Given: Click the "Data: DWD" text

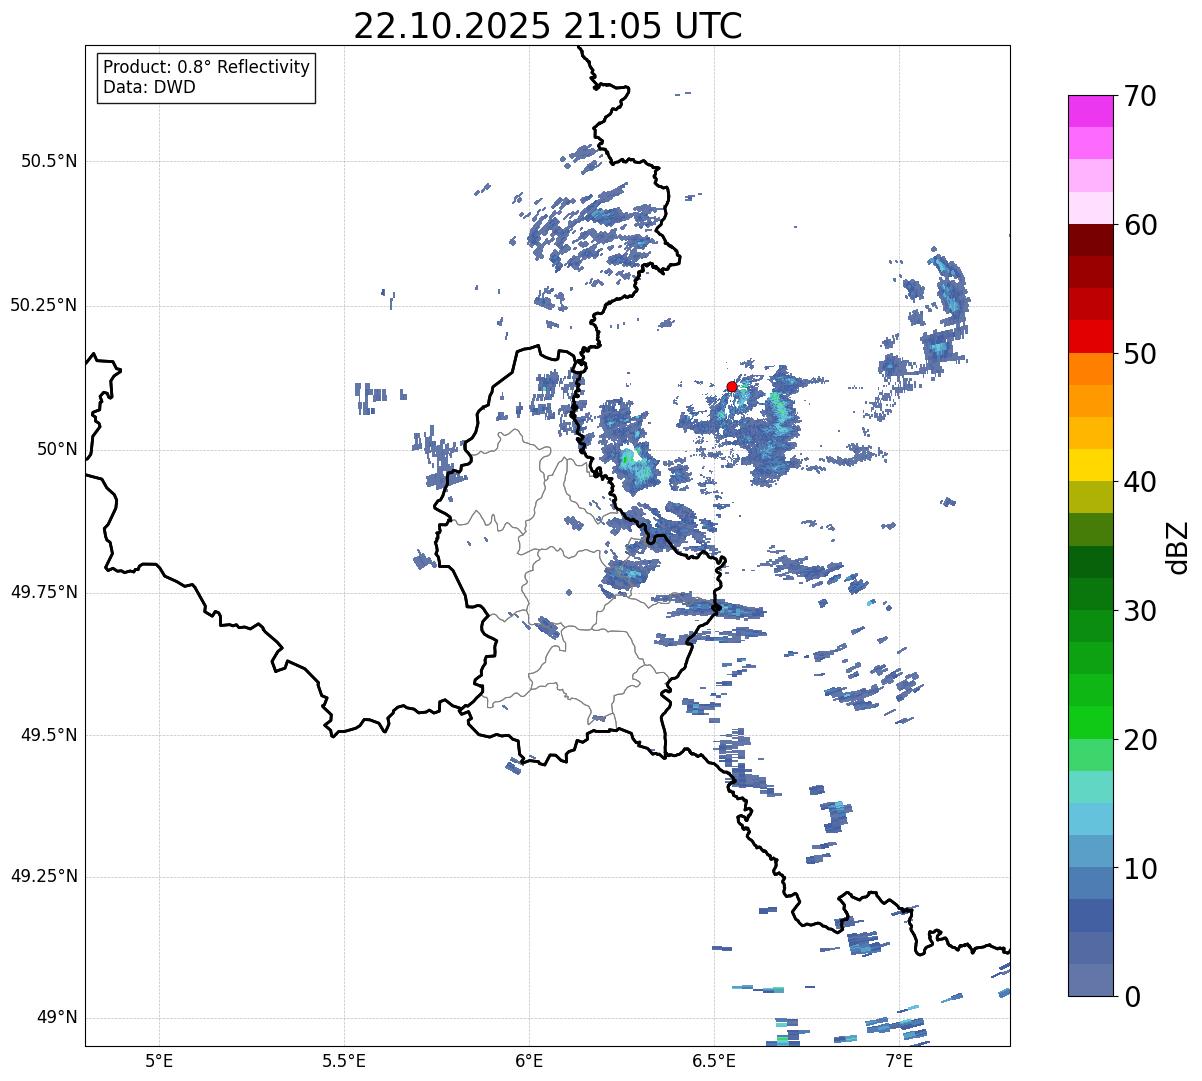Looking at the screenshot, I should (x=149, y=87).
